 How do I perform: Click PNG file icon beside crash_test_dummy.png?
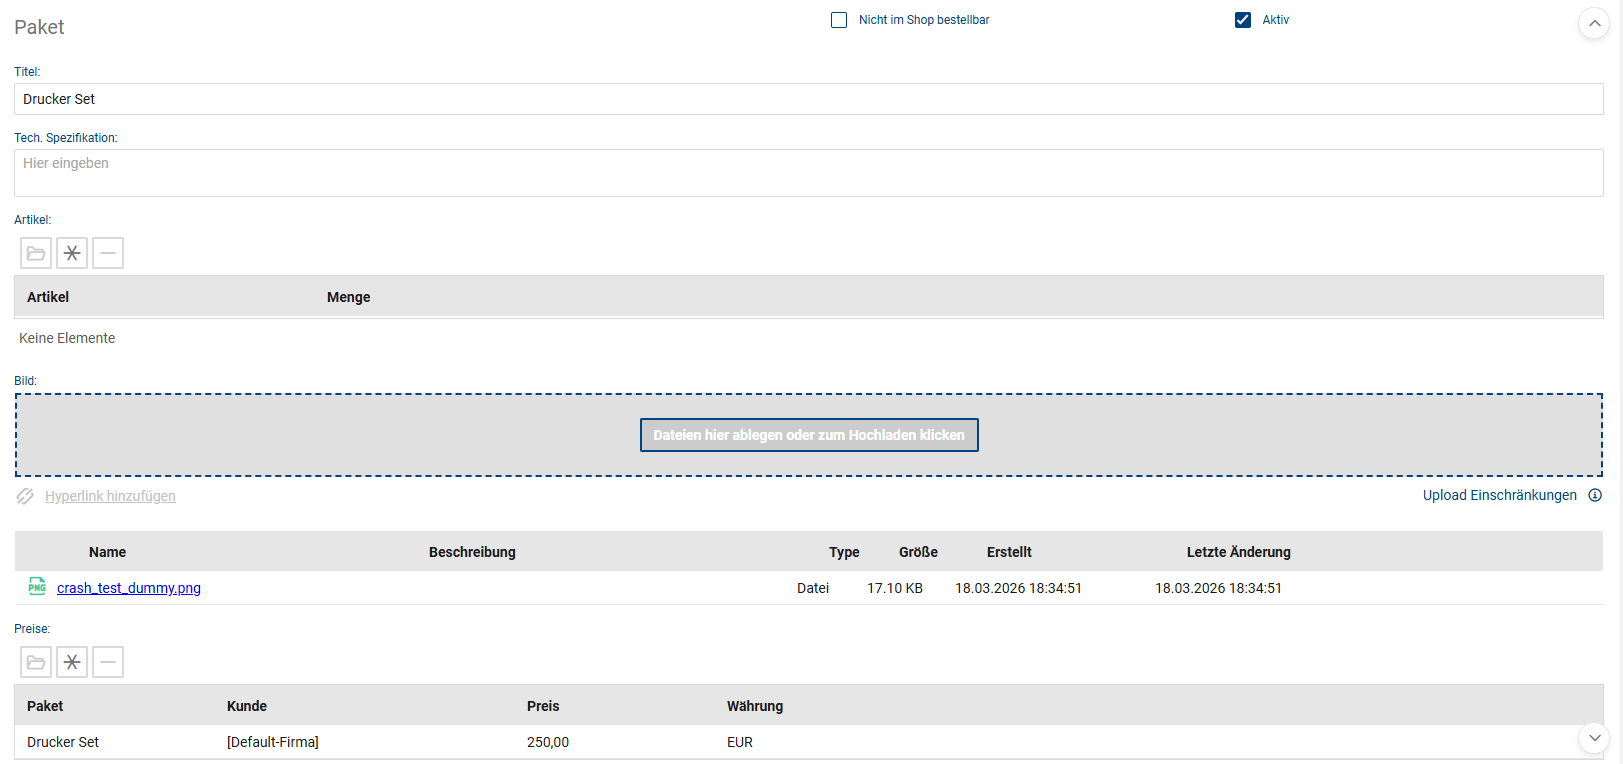click(37, 586)
